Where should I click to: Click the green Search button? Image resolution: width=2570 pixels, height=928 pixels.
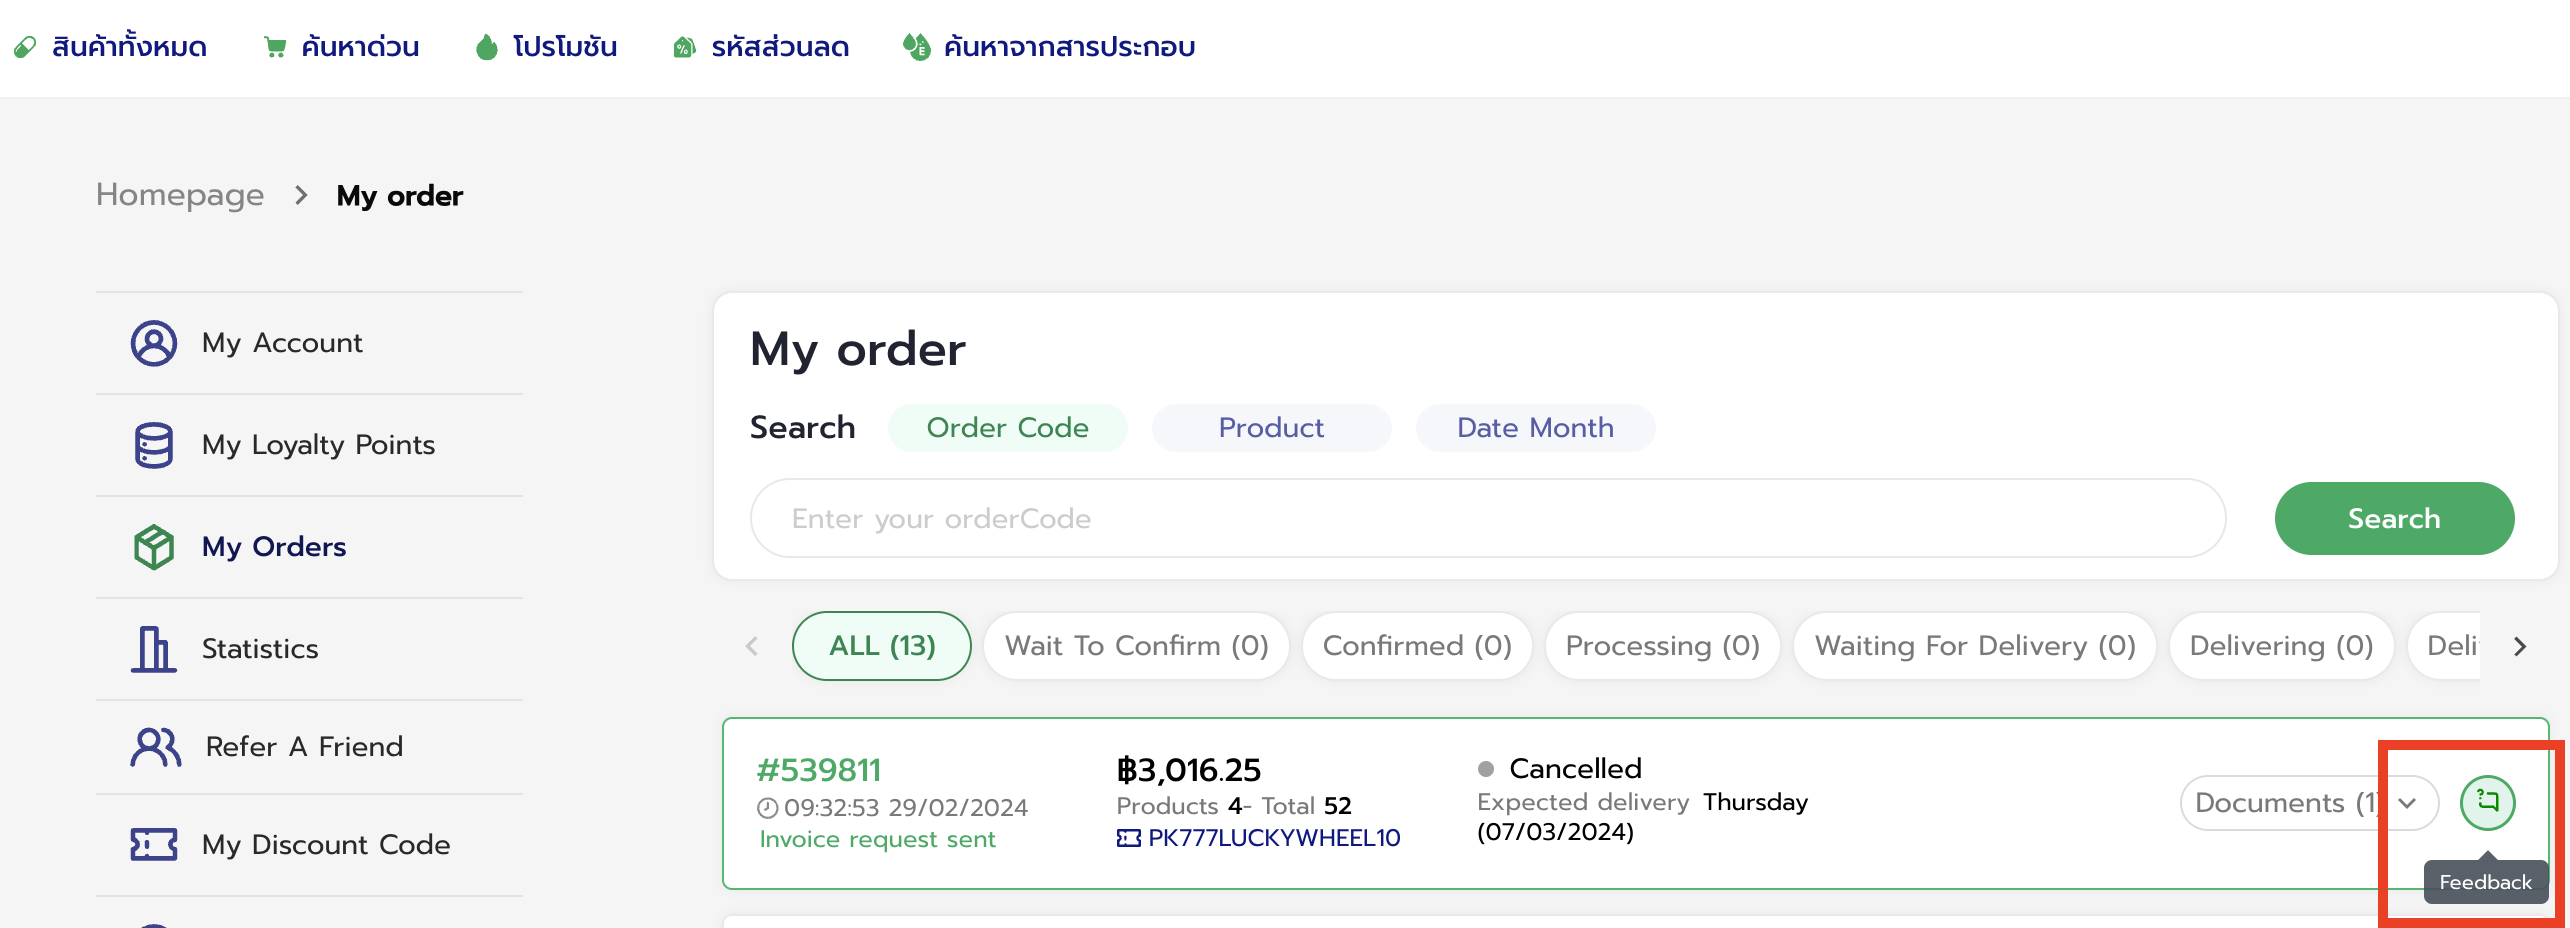tap(2394, 519)
